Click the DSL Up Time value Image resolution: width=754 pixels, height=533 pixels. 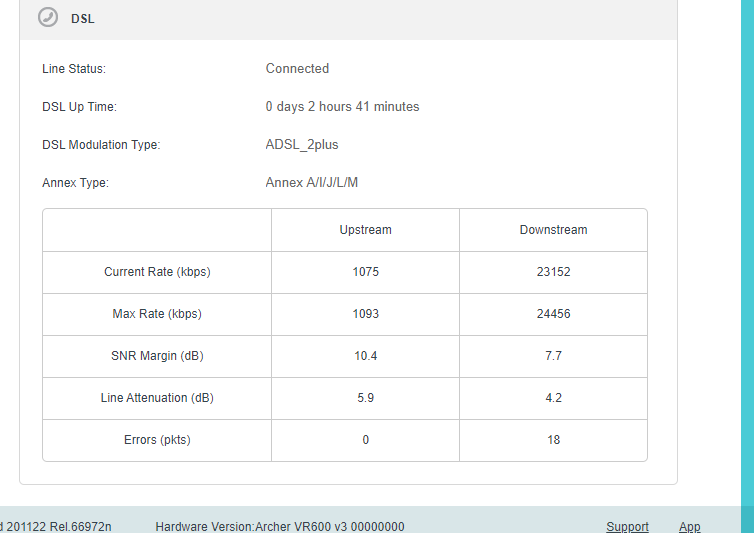click(x=342, y=107)
